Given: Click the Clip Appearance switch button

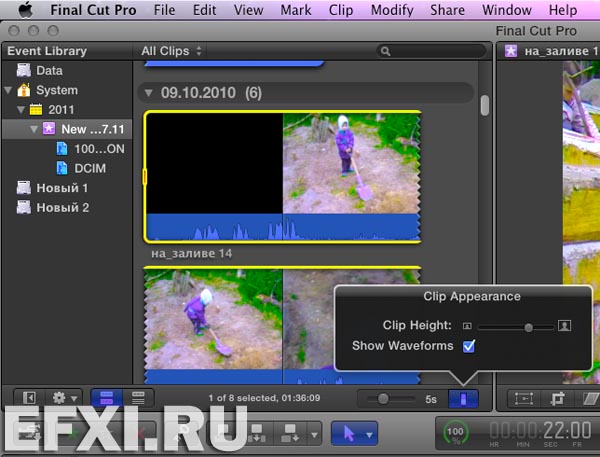Looking at the screenshot, I should point(463,399).
